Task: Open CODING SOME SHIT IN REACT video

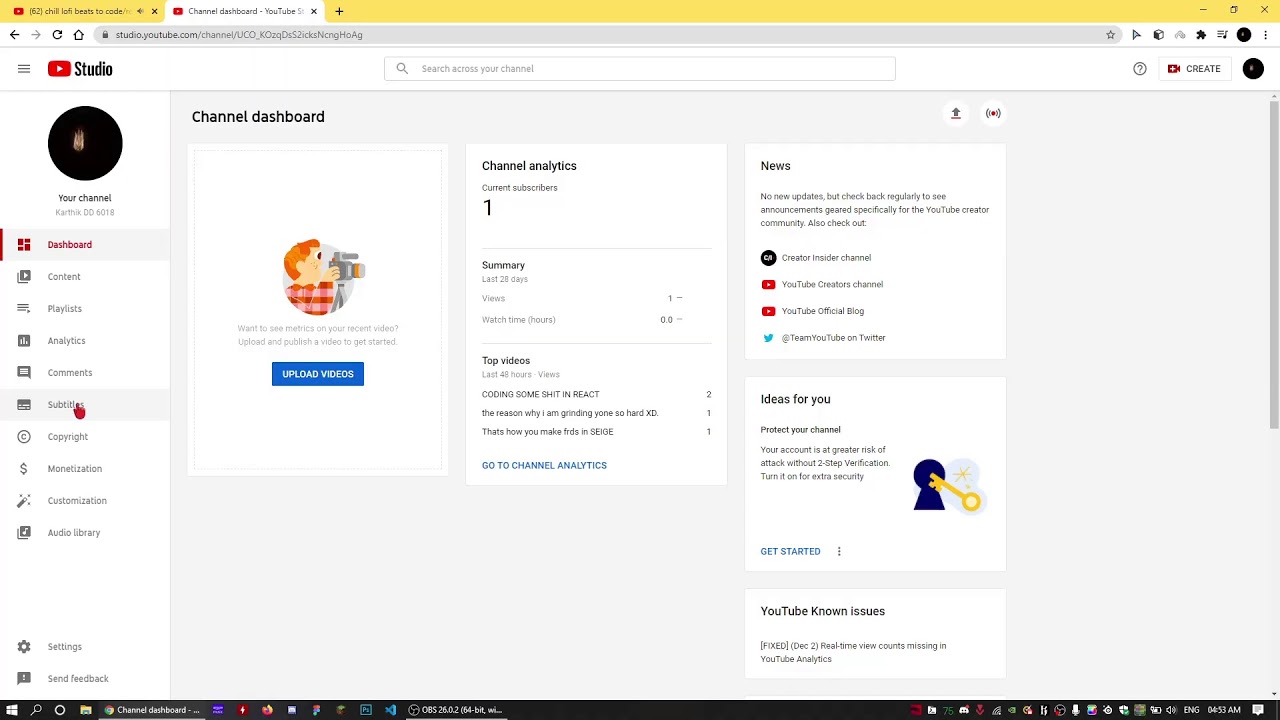Action: pyautogui.click(x=541, y=395)
